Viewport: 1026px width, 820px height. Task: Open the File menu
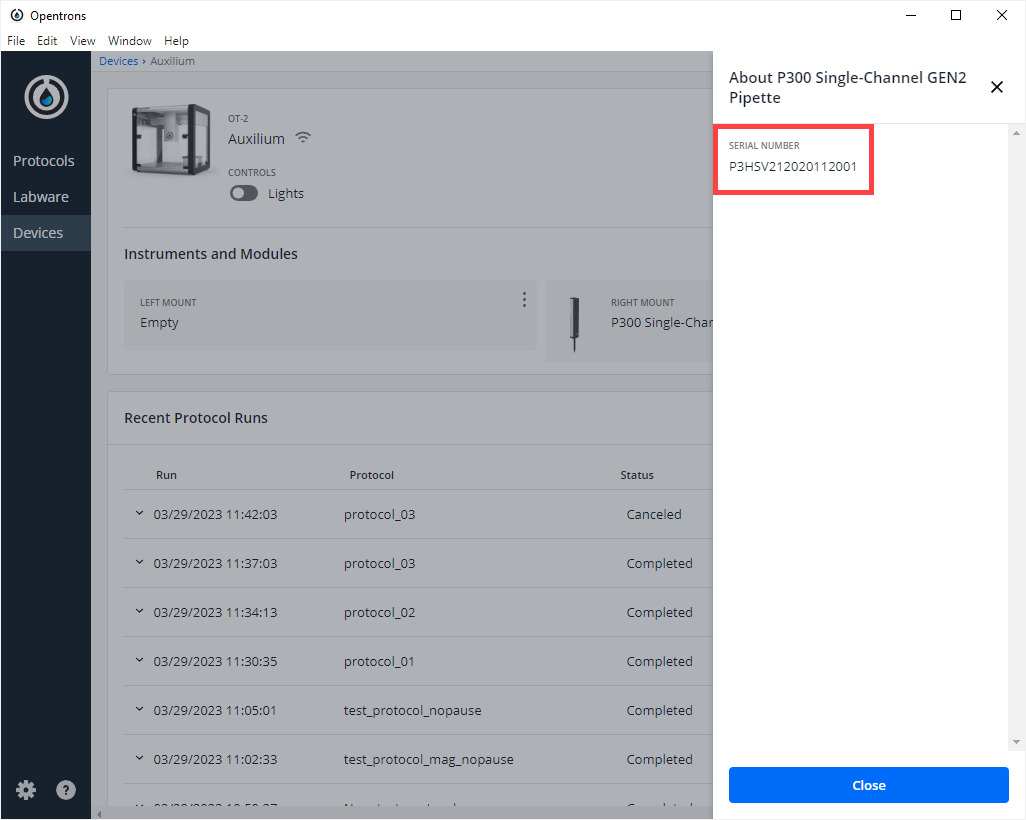[x=16, y=41]
